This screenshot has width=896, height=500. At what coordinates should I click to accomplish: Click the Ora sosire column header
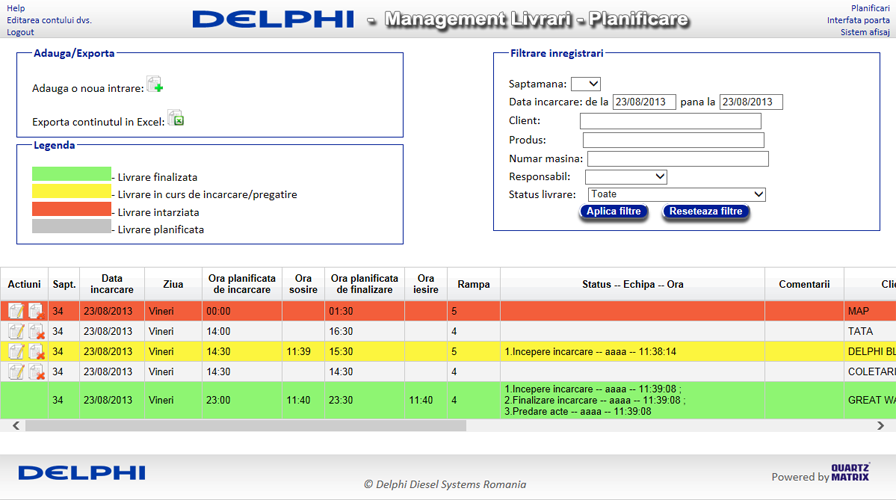(303, 284)
